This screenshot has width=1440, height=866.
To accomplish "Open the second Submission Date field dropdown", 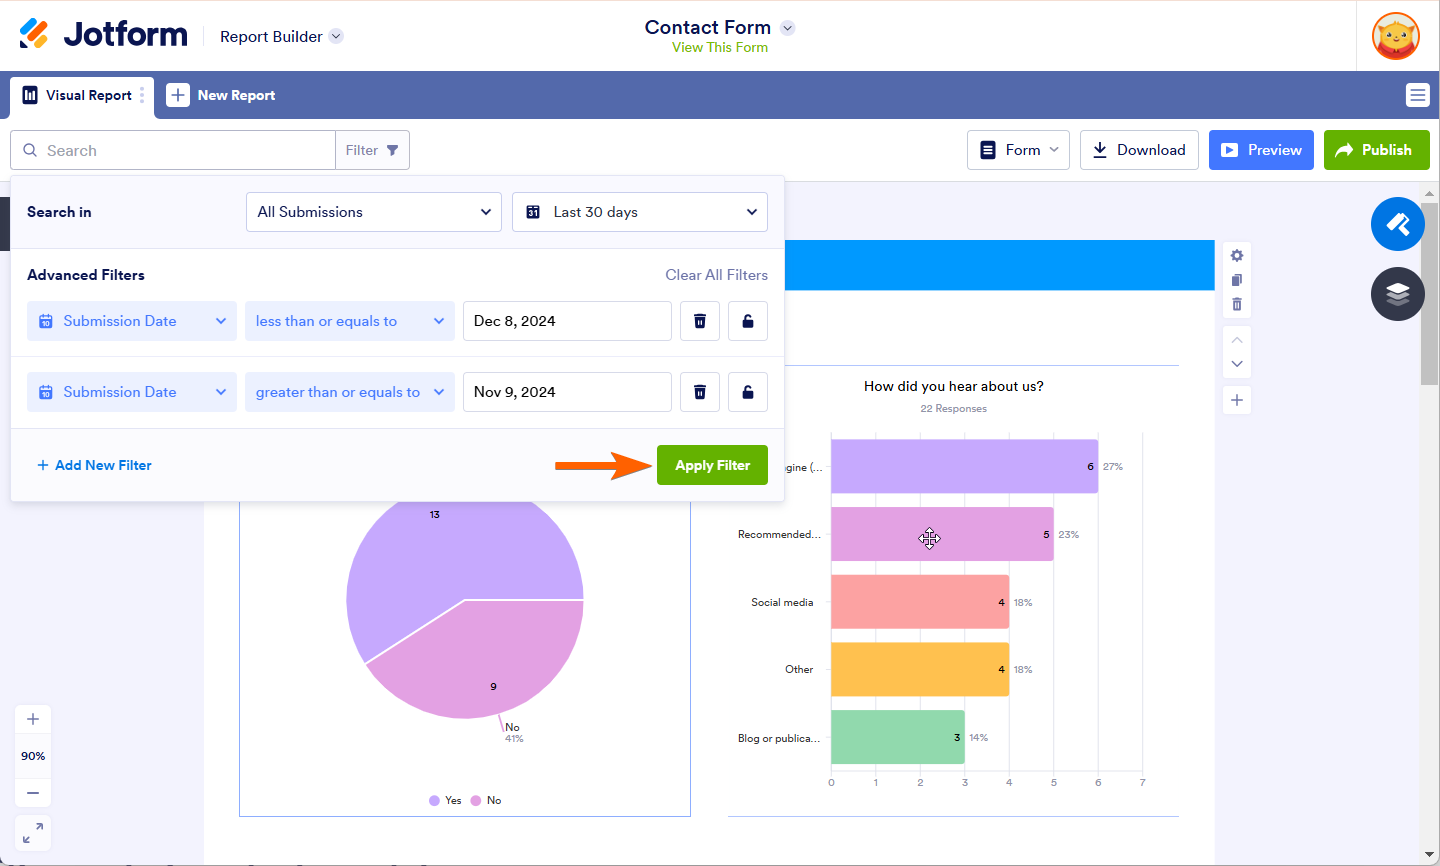I will (132, 392).
